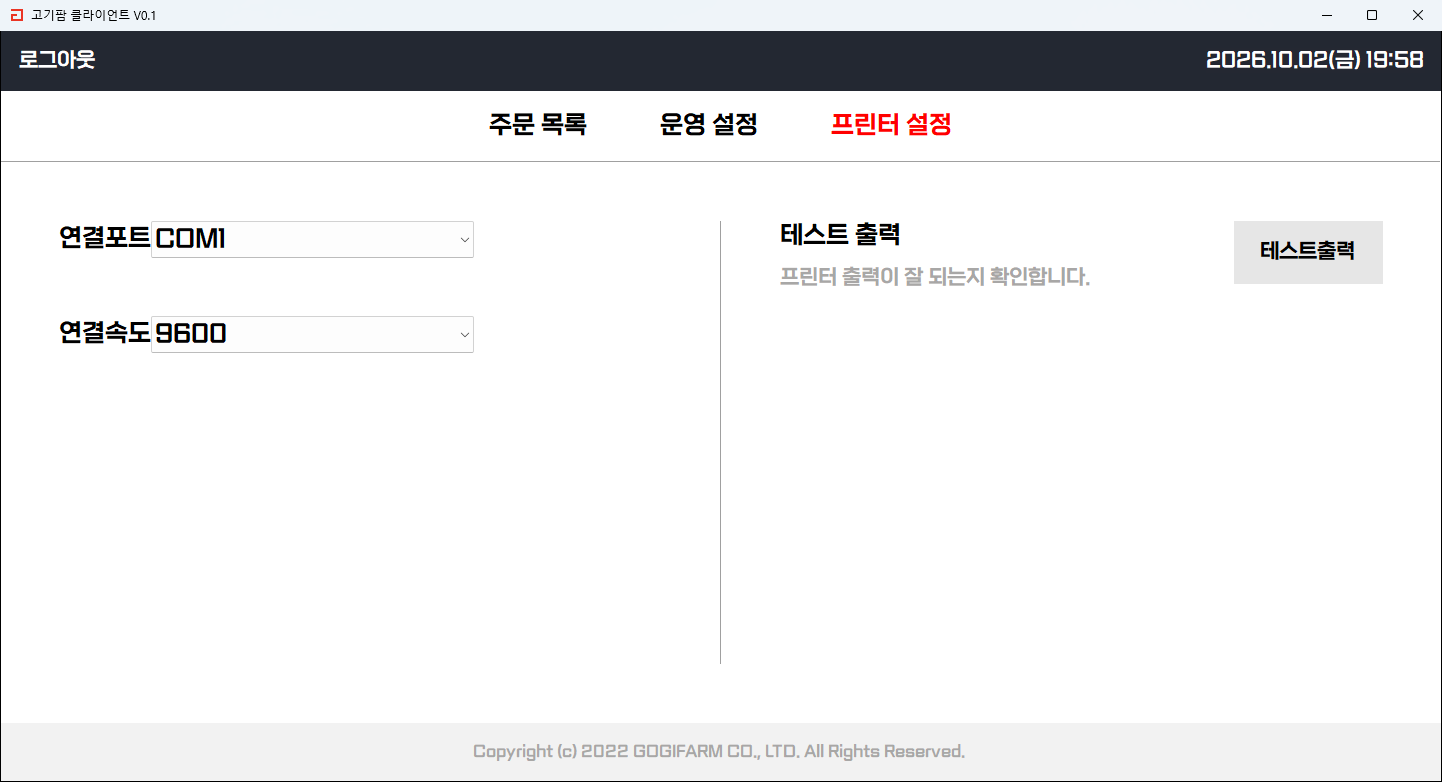Close the 고기팜 클라이언트 window
Image resolution: width=1442 pixels, height=782 pixels.
tap(1418, 15)
